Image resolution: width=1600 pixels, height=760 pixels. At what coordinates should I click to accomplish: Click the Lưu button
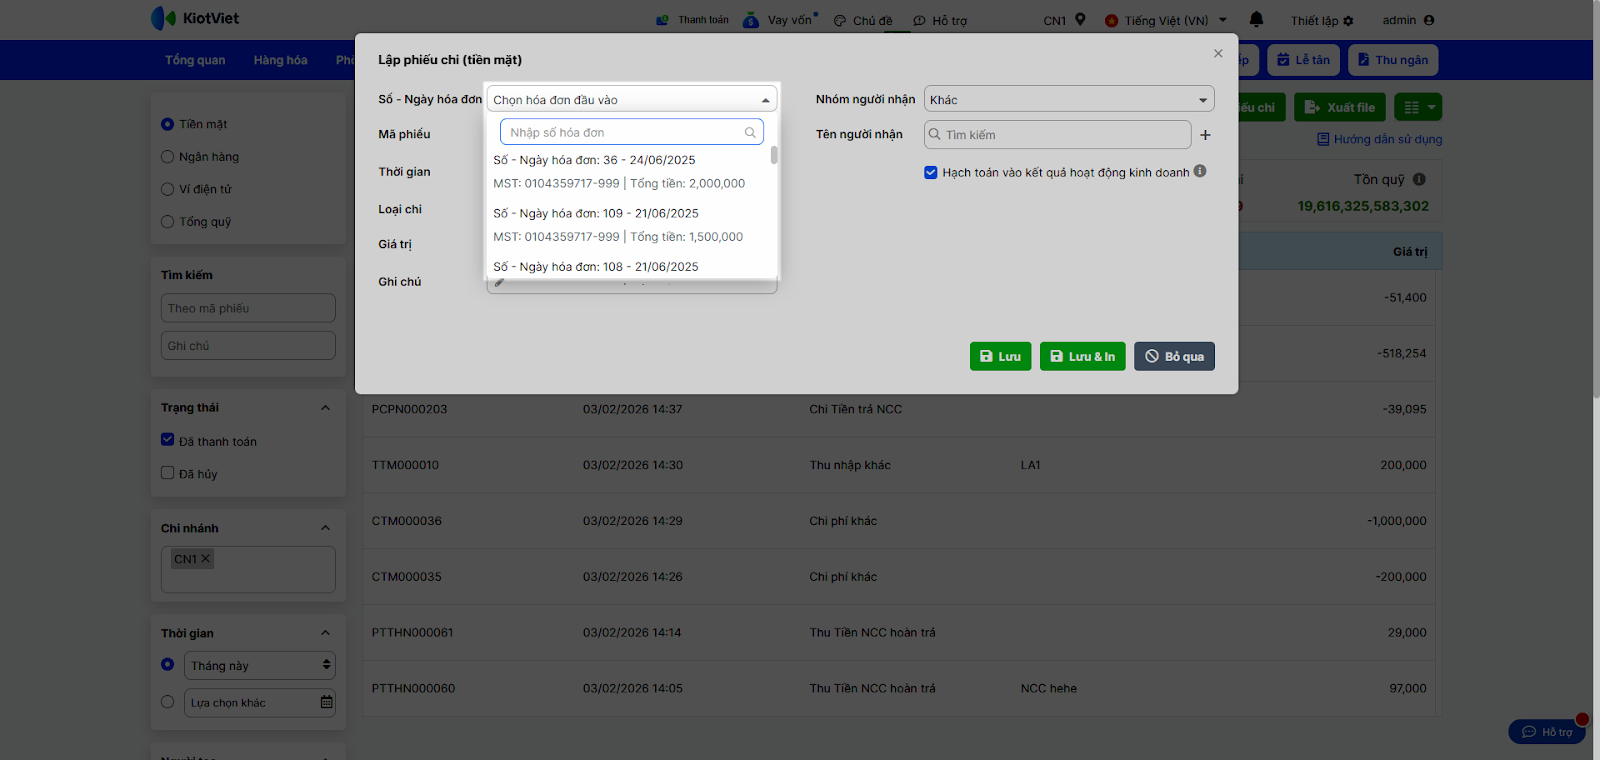(x=1000, y=356)
